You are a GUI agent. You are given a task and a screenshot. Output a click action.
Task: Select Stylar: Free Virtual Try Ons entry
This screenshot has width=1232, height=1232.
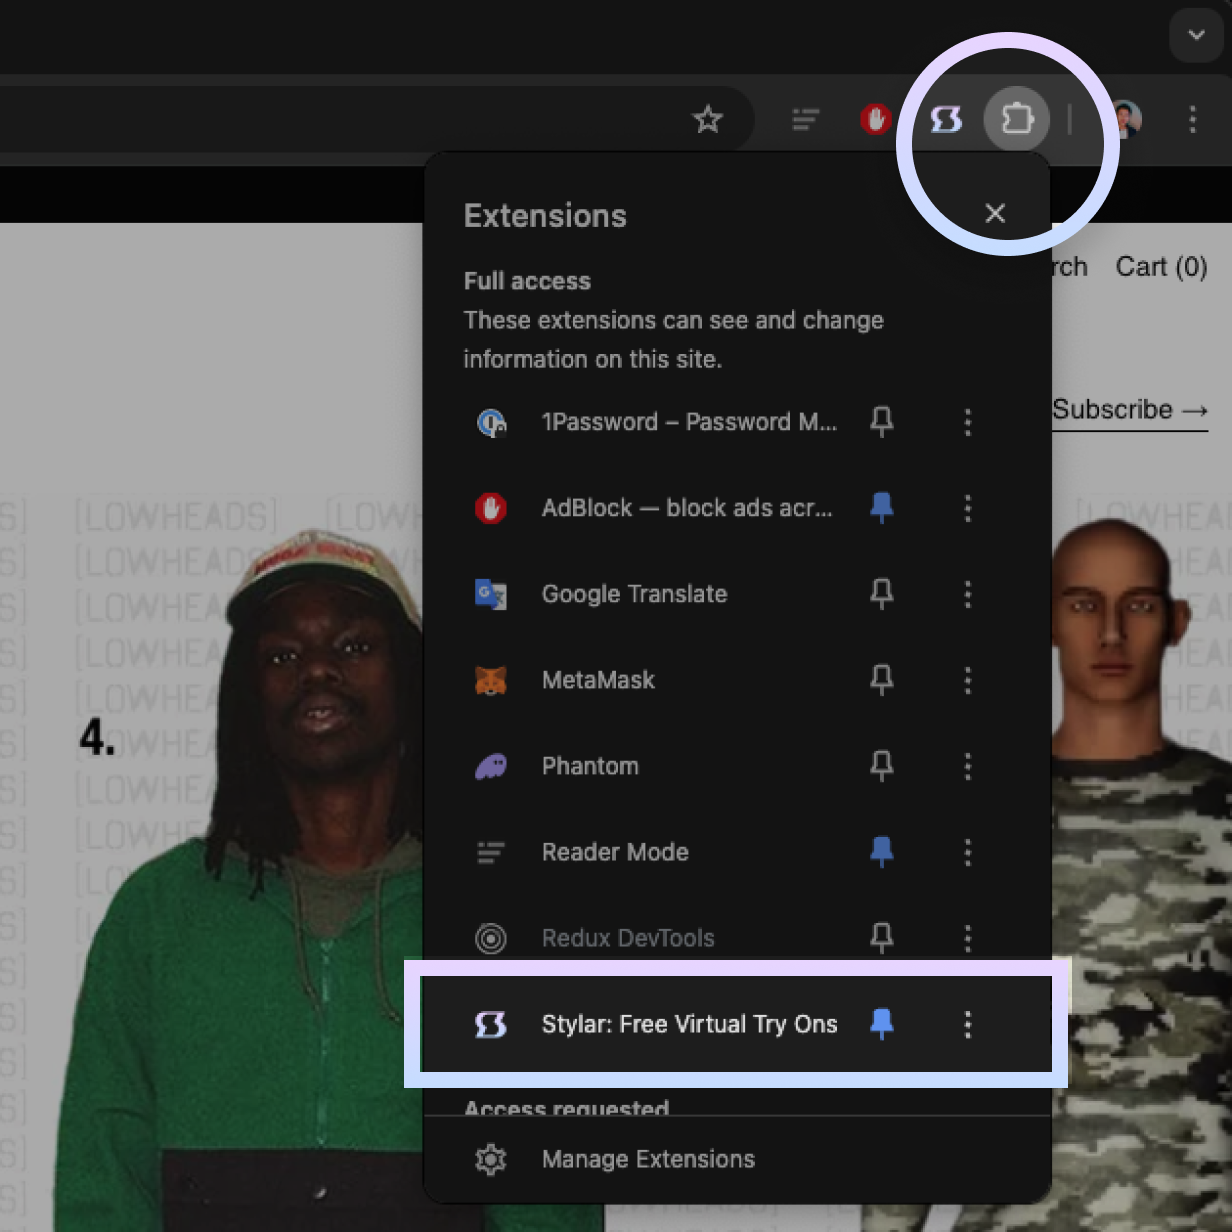[688, 1024]
